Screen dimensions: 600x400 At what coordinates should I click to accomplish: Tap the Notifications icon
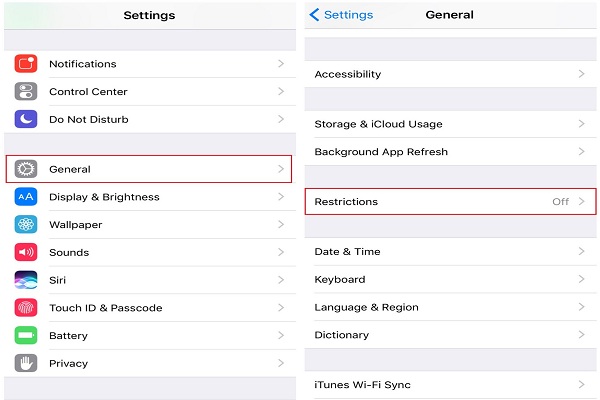[26, 64]
